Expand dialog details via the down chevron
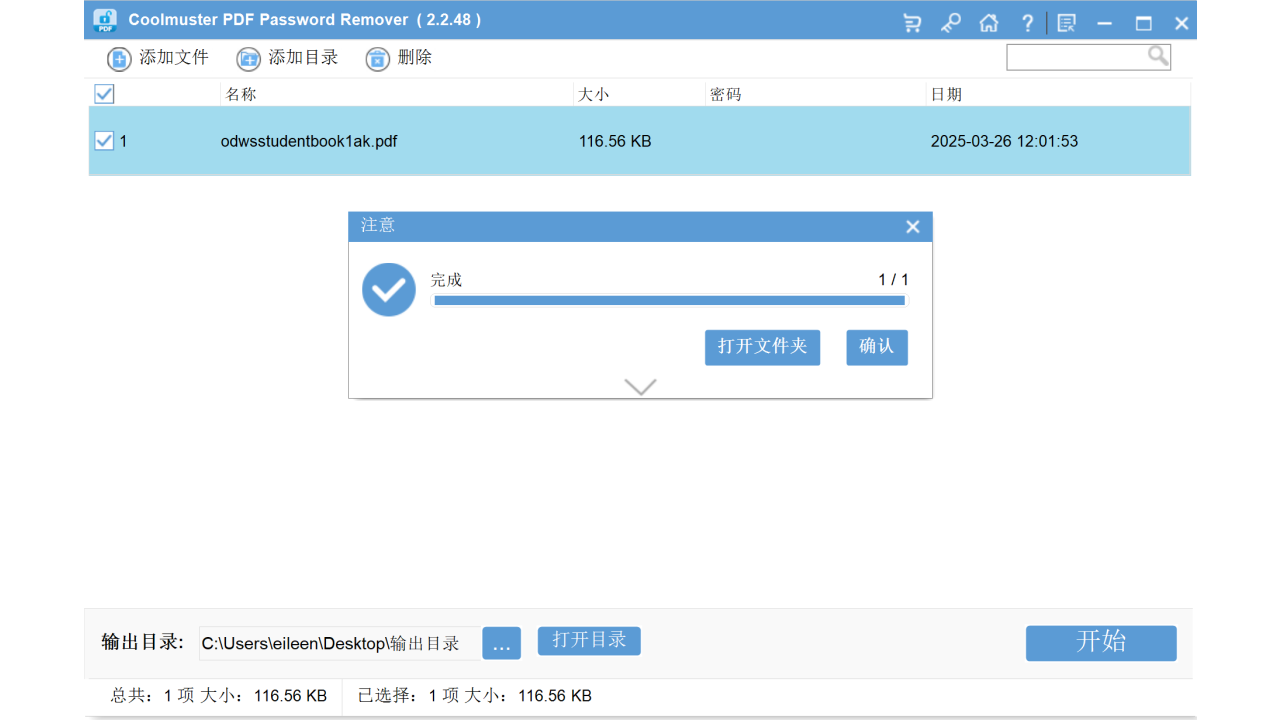The image size is (1280, 720). [640, 387]
